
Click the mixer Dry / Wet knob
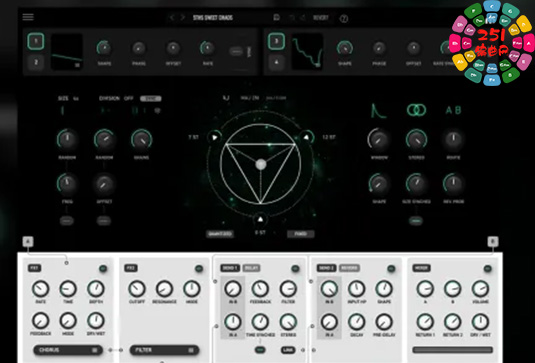[480, 322]
